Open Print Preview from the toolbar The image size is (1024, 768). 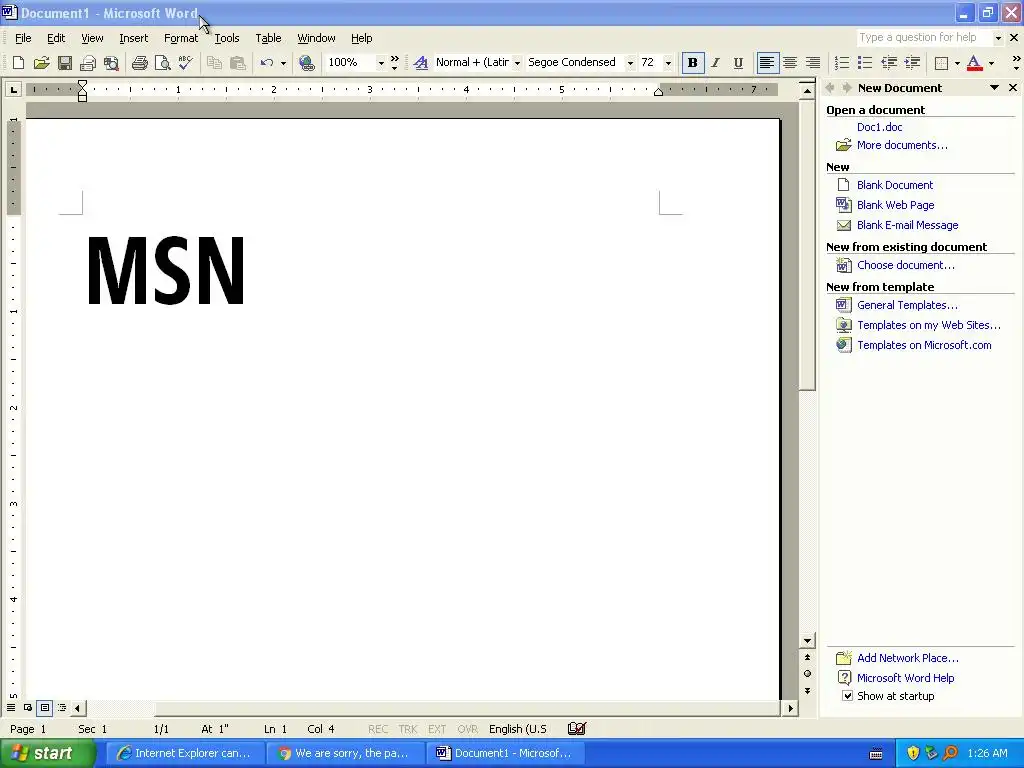(162, 63)
